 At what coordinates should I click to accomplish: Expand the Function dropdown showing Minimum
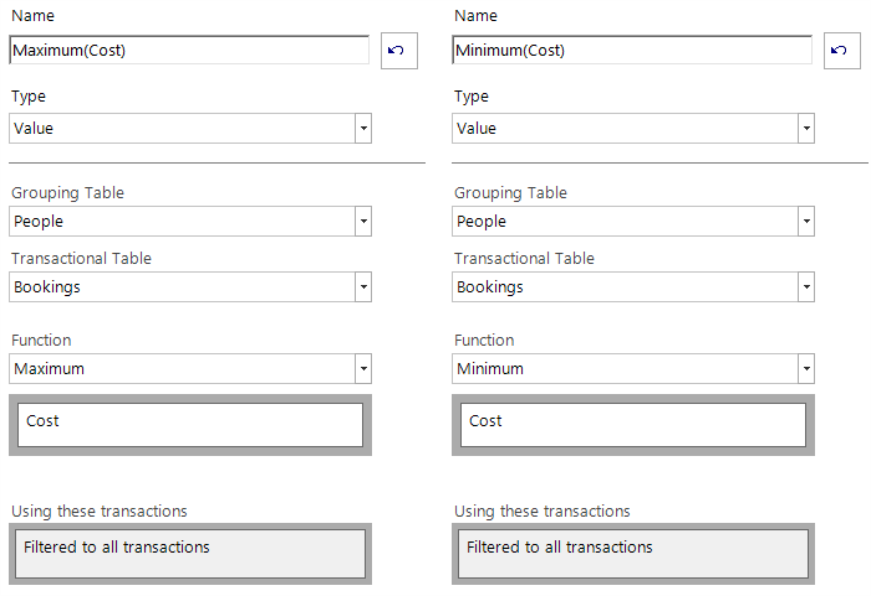[x=806, y=369]
